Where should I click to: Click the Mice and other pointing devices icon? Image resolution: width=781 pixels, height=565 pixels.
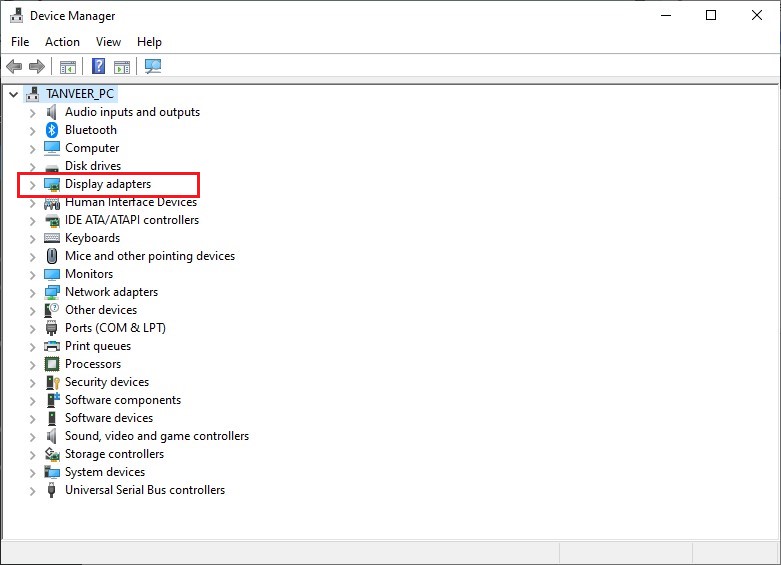[x=52, y=256]
